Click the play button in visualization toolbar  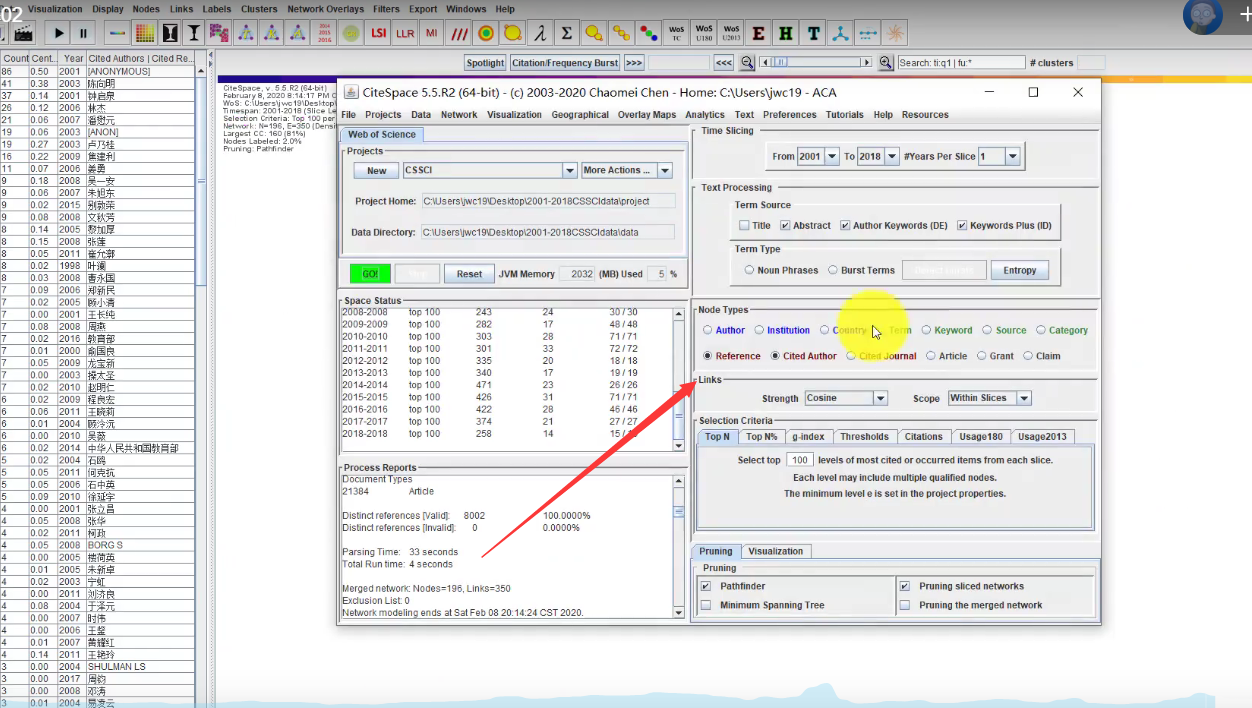pyautogui.click(x=59, y=33)
